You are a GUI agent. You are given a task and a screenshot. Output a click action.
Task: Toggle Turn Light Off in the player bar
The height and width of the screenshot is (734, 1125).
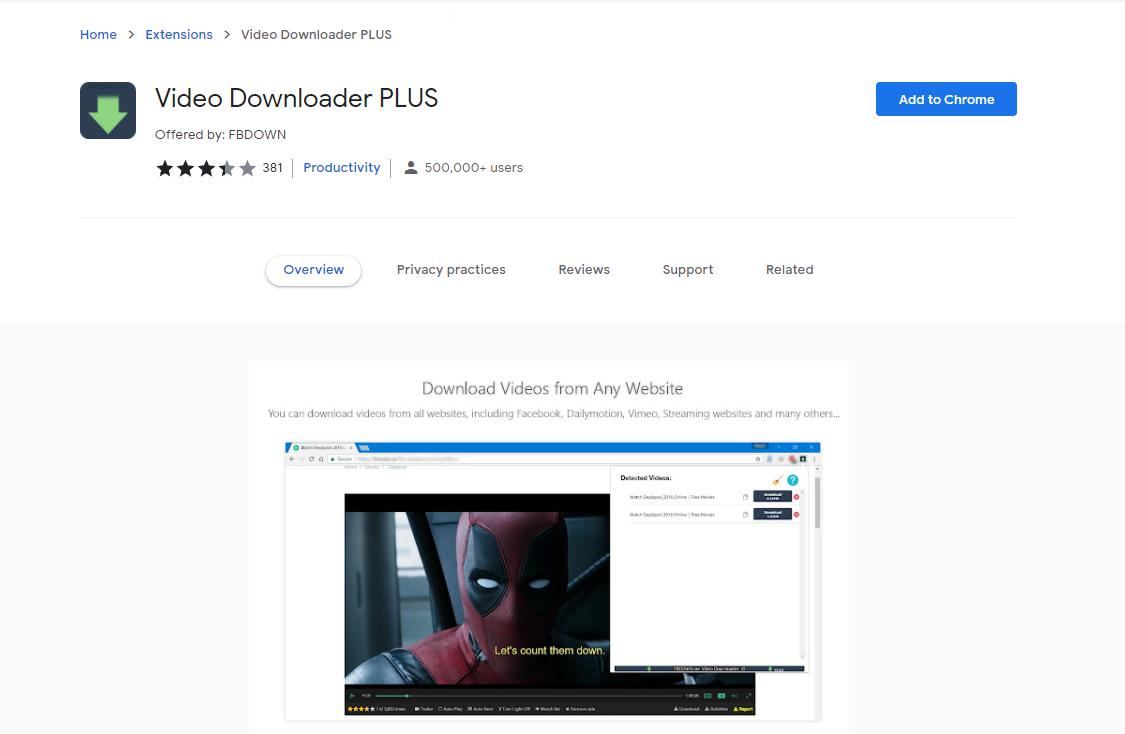point(517,709)
